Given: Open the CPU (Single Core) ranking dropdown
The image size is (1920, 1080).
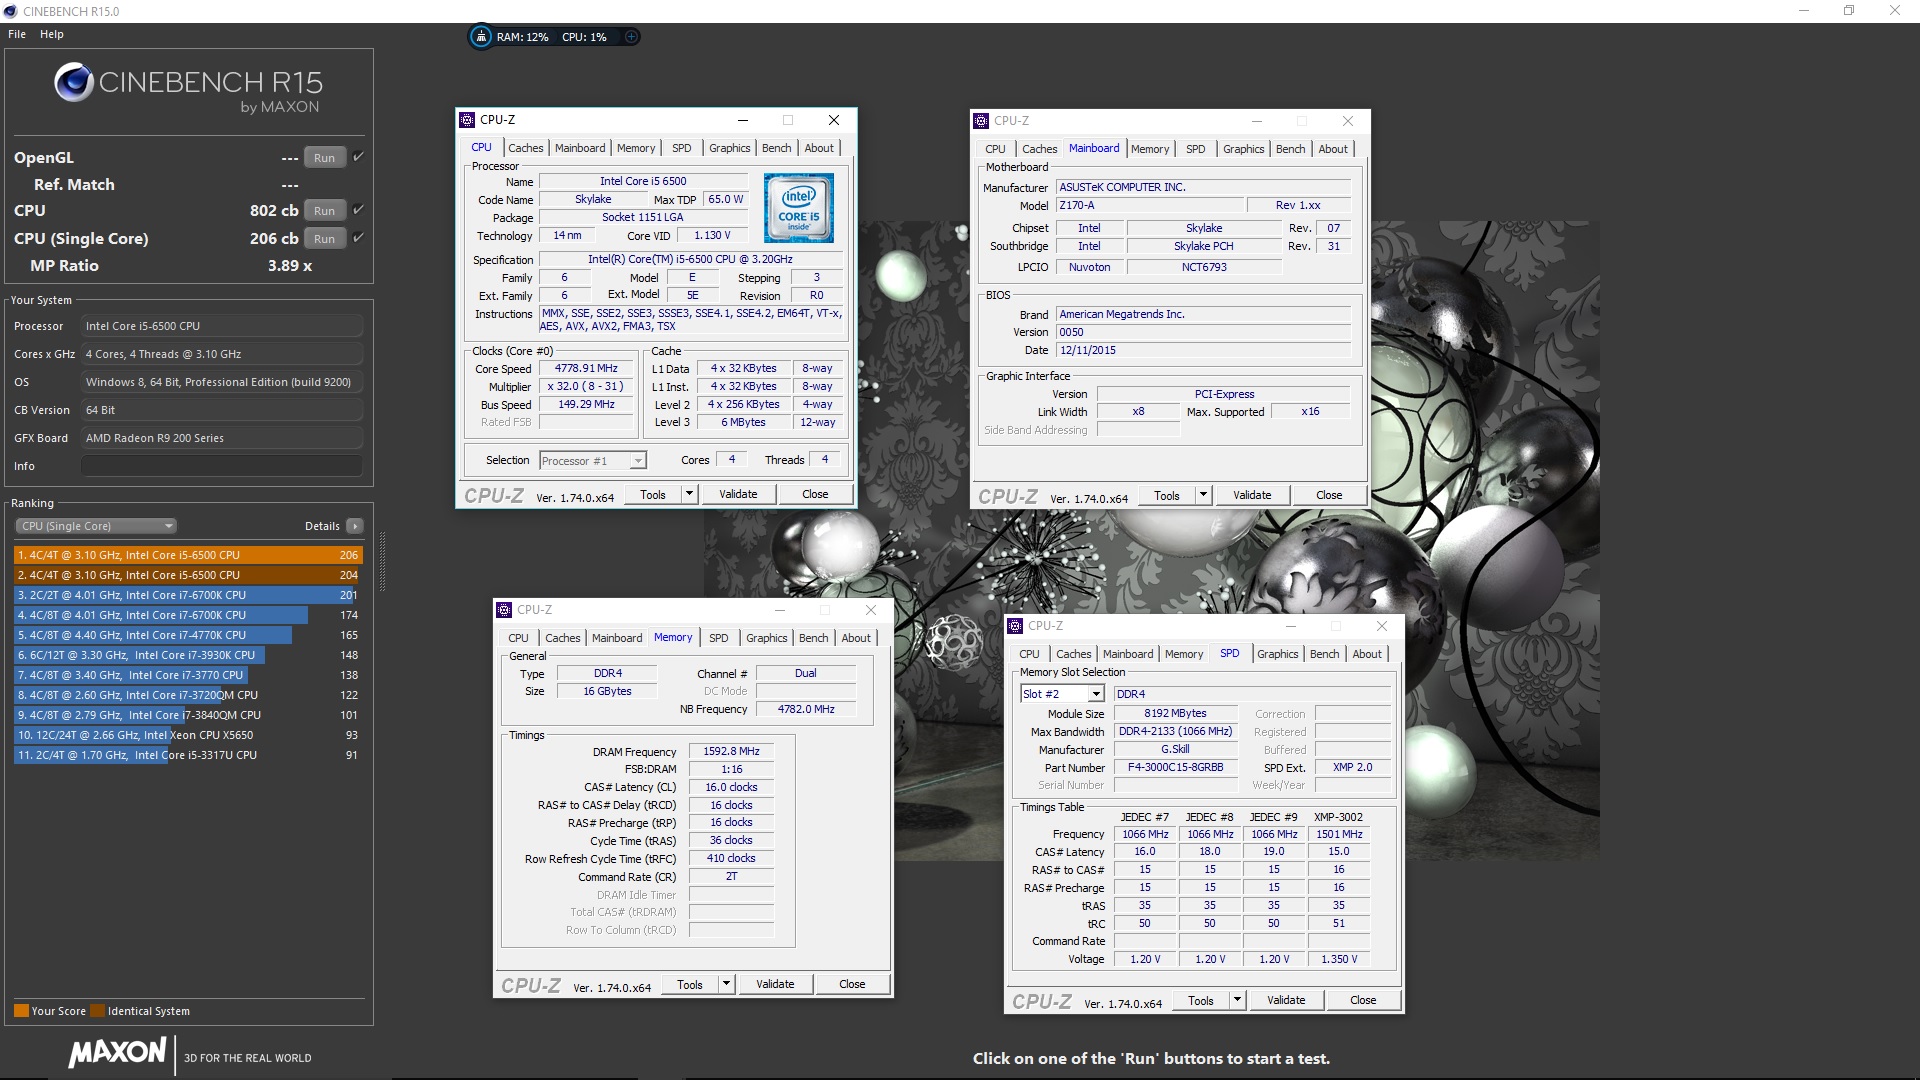Looking at the screenshot, I should point(96,526).
